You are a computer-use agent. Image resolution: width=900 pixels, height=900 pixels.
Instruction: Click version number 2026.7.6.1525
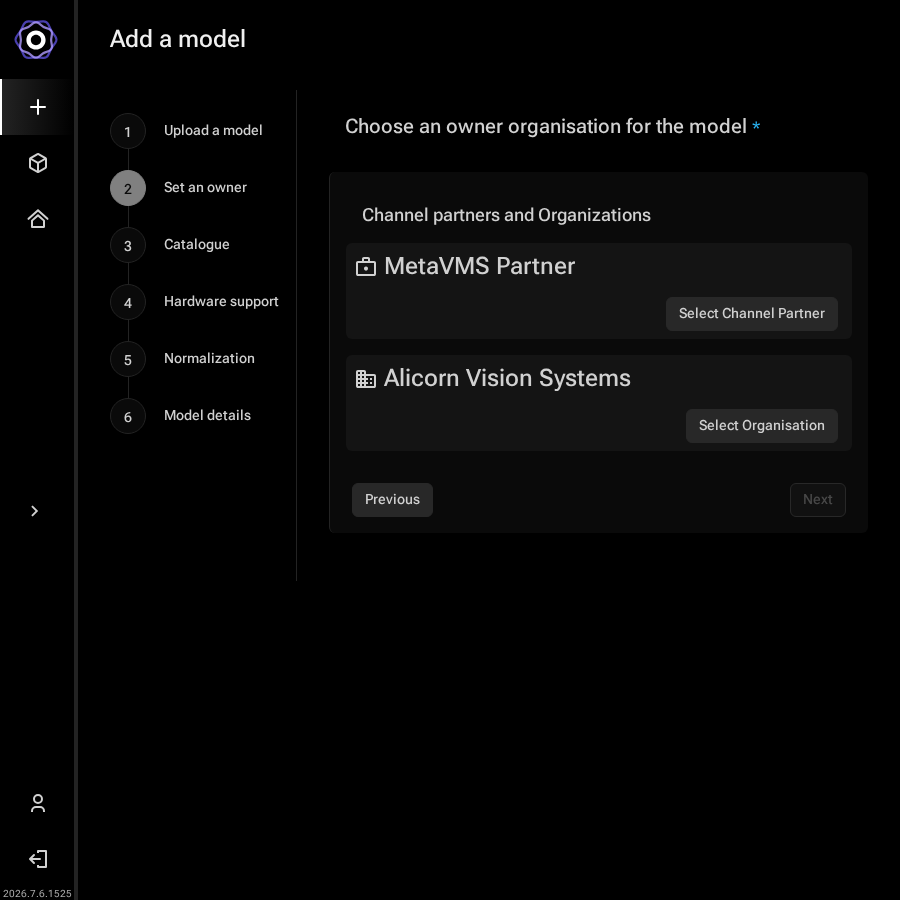click(x=37, y=893)
